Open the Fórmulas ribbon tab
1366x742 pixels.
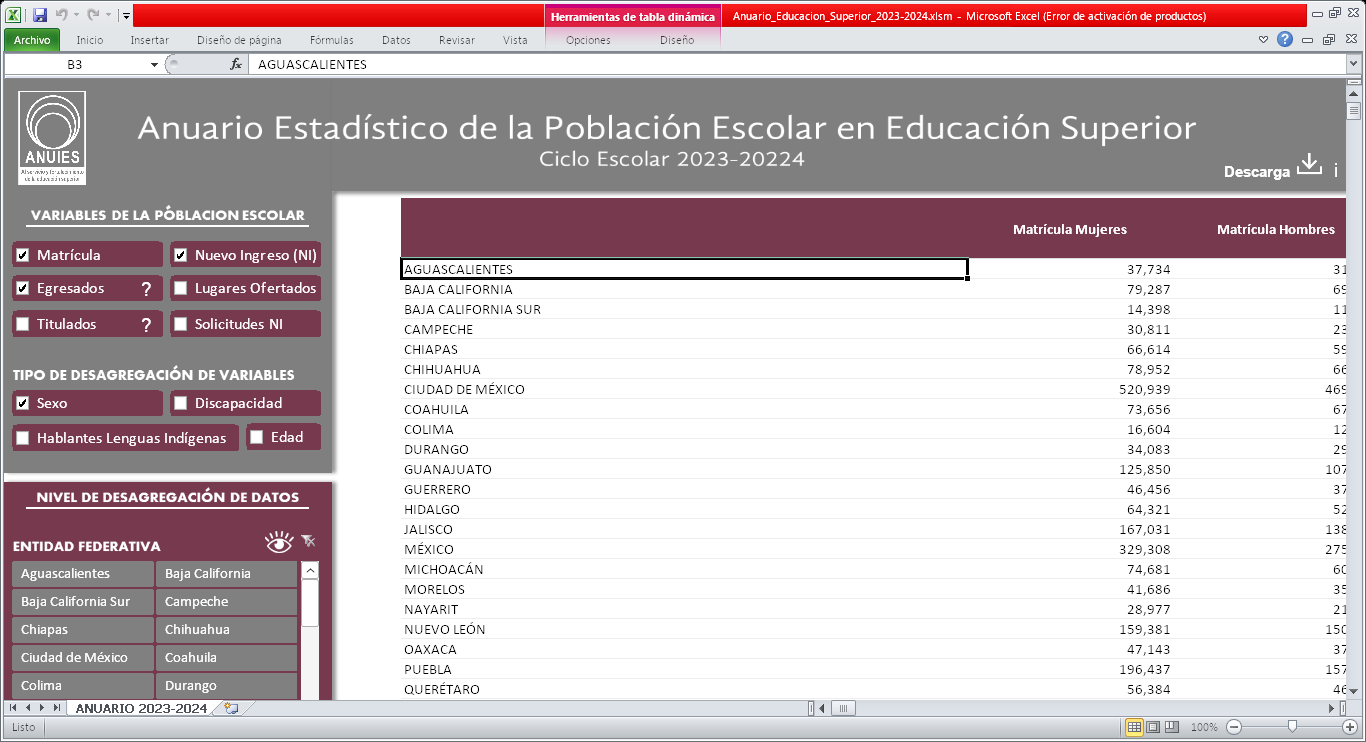[331, 40]
